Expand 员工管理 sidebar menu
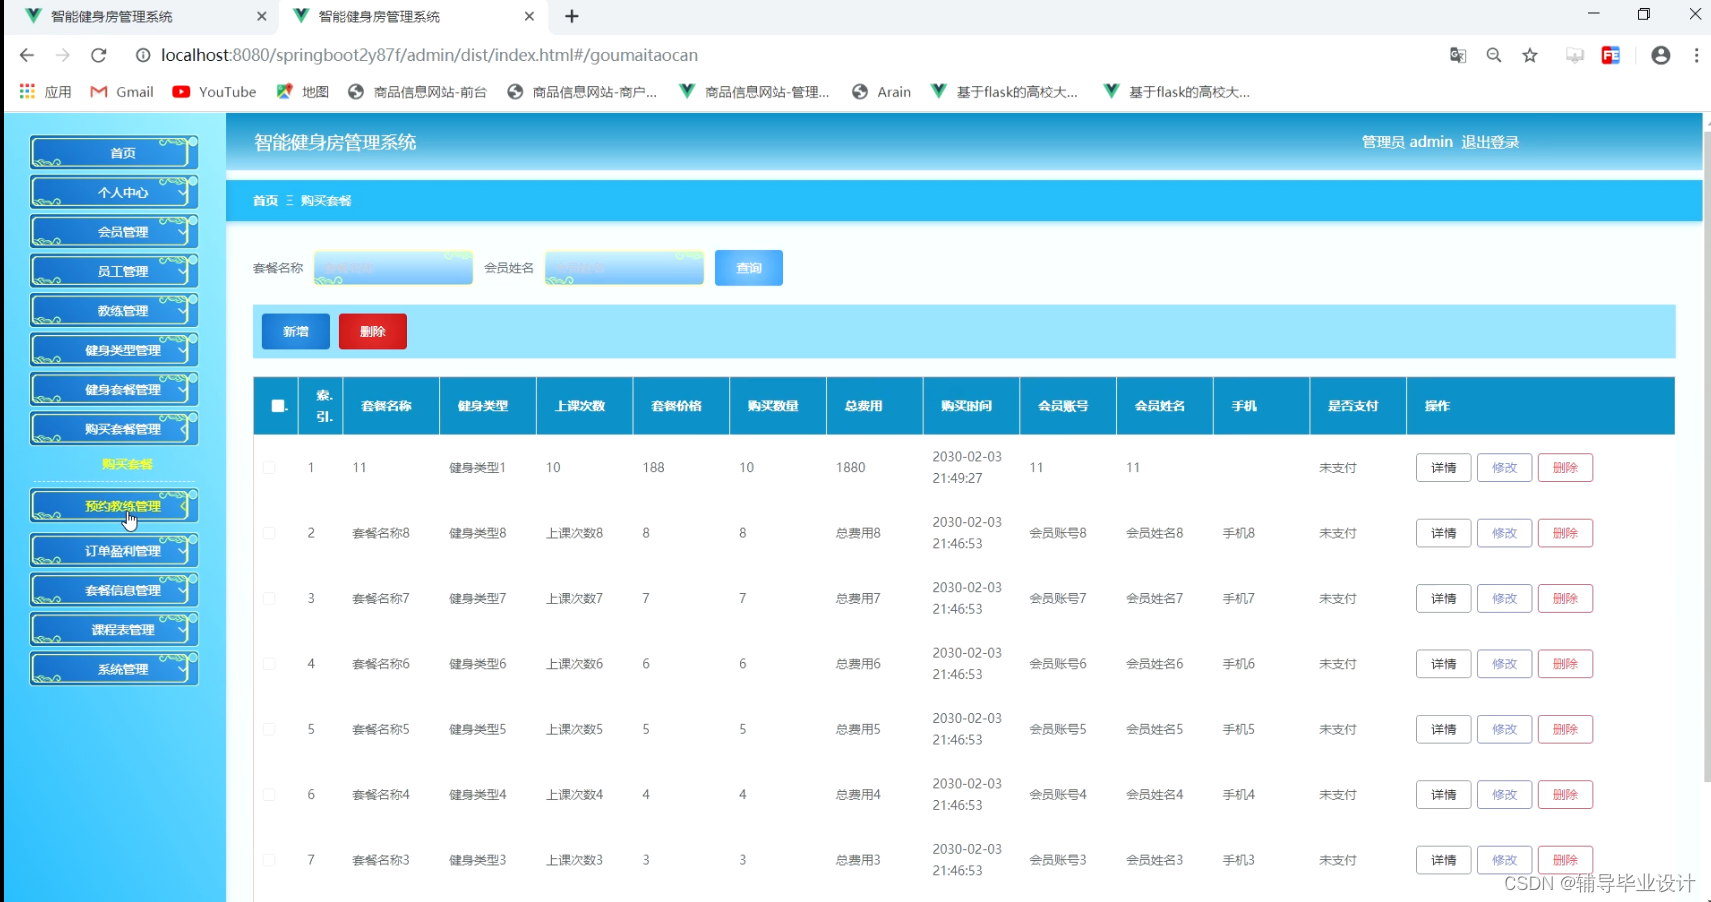This screenshot has width=1711, height=902. [114, 271]
